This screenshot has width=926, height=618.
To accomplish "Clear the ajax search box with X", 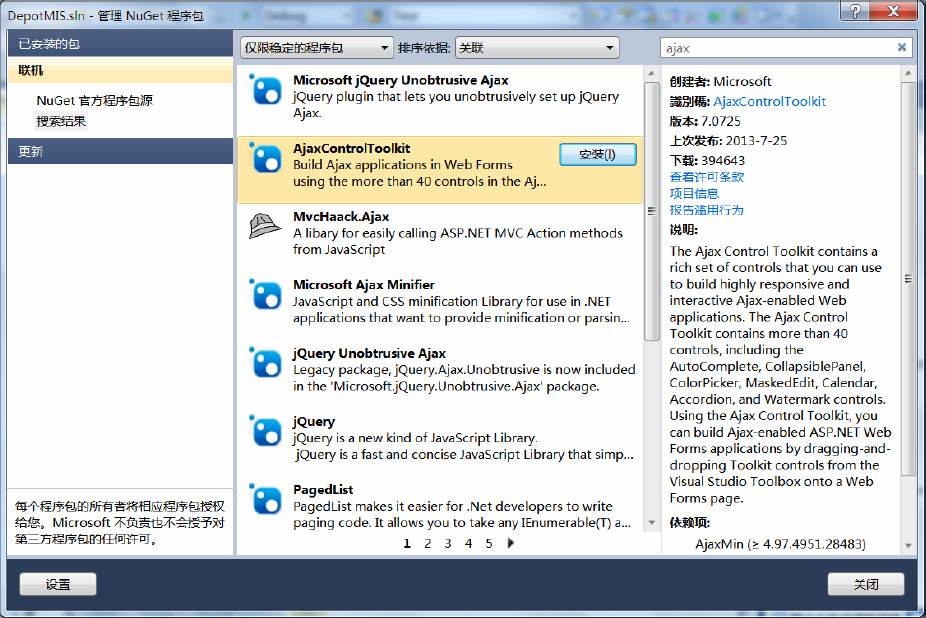I will (x=901, y=47).
